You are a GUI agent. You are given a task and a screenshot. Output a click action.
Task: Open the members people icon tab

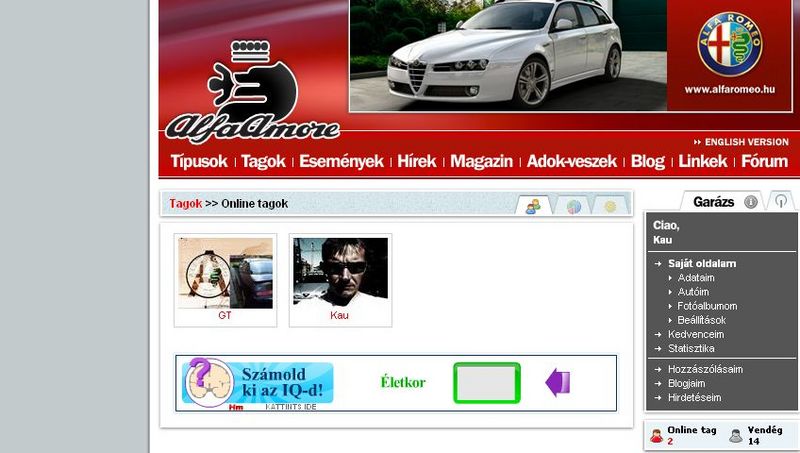coord(534,206)
